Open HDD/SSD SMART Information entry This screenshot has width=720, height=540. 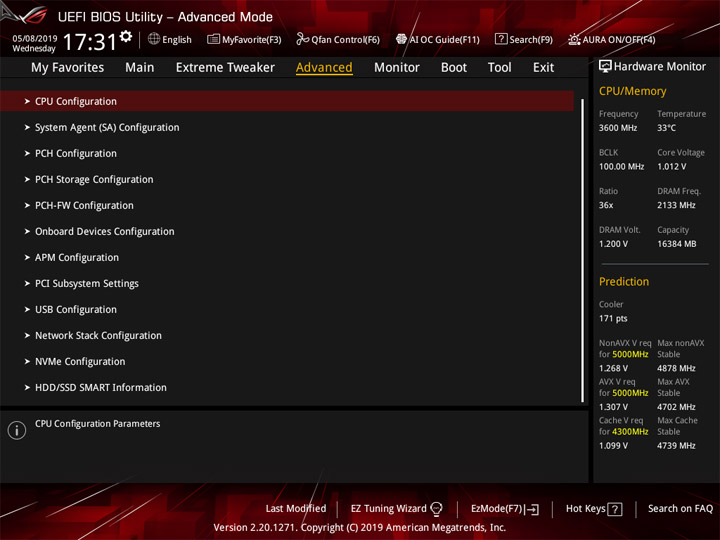(x=287, y=388)
